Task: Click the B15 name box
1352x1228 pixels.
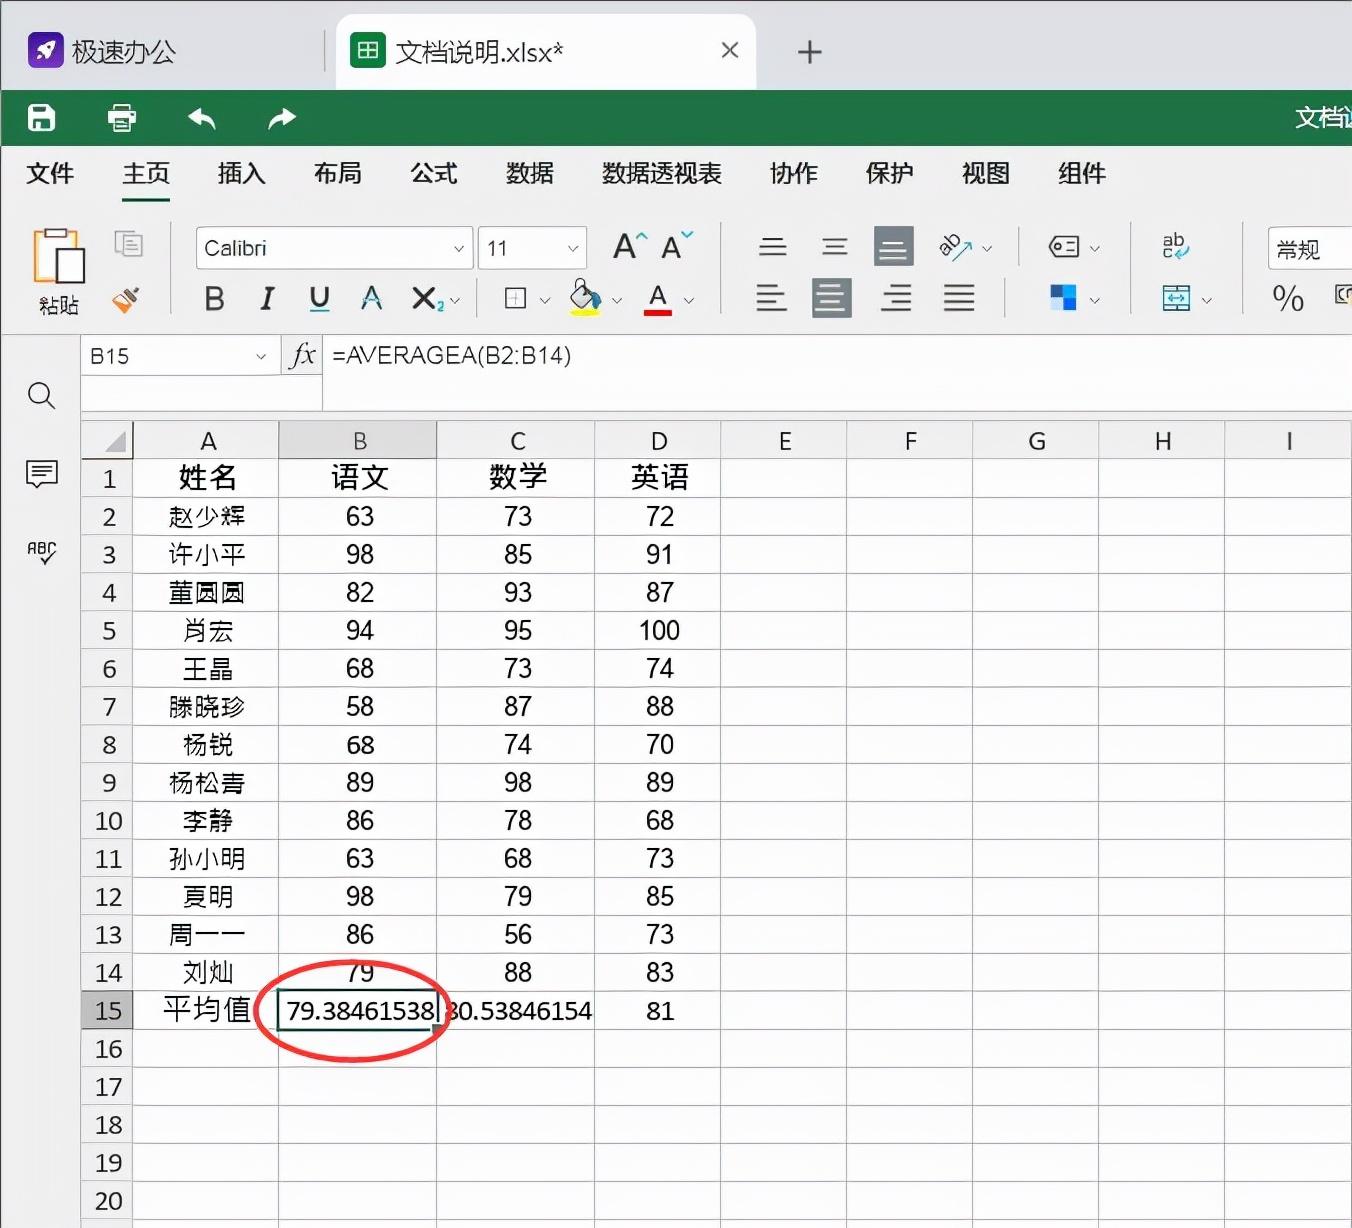Action: tap(180, 356)
